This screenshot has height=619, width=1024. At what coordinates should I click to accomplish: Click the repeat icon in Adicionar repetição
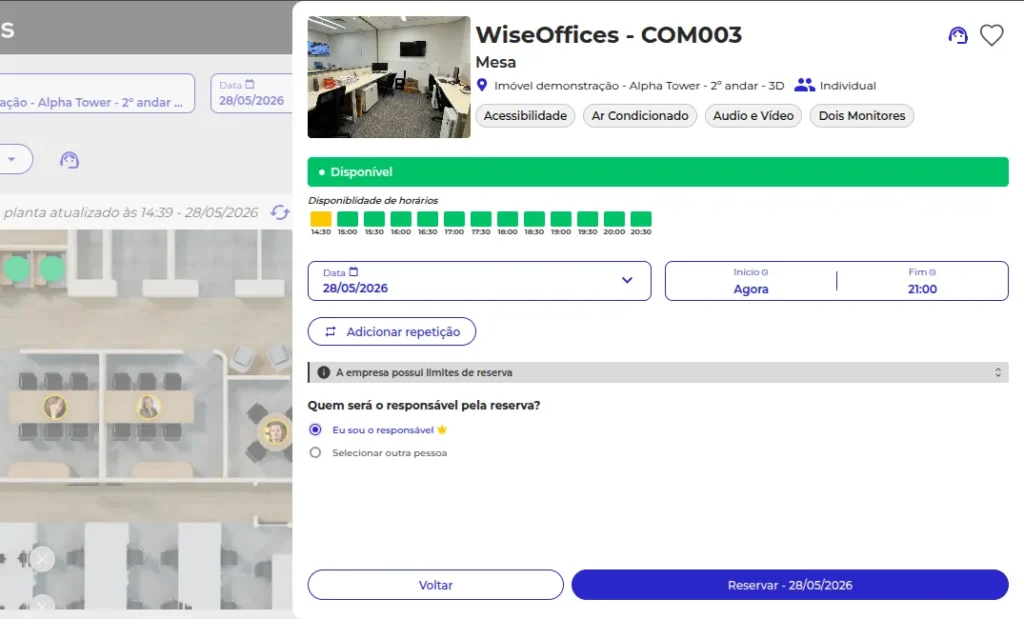click(330, 332)
